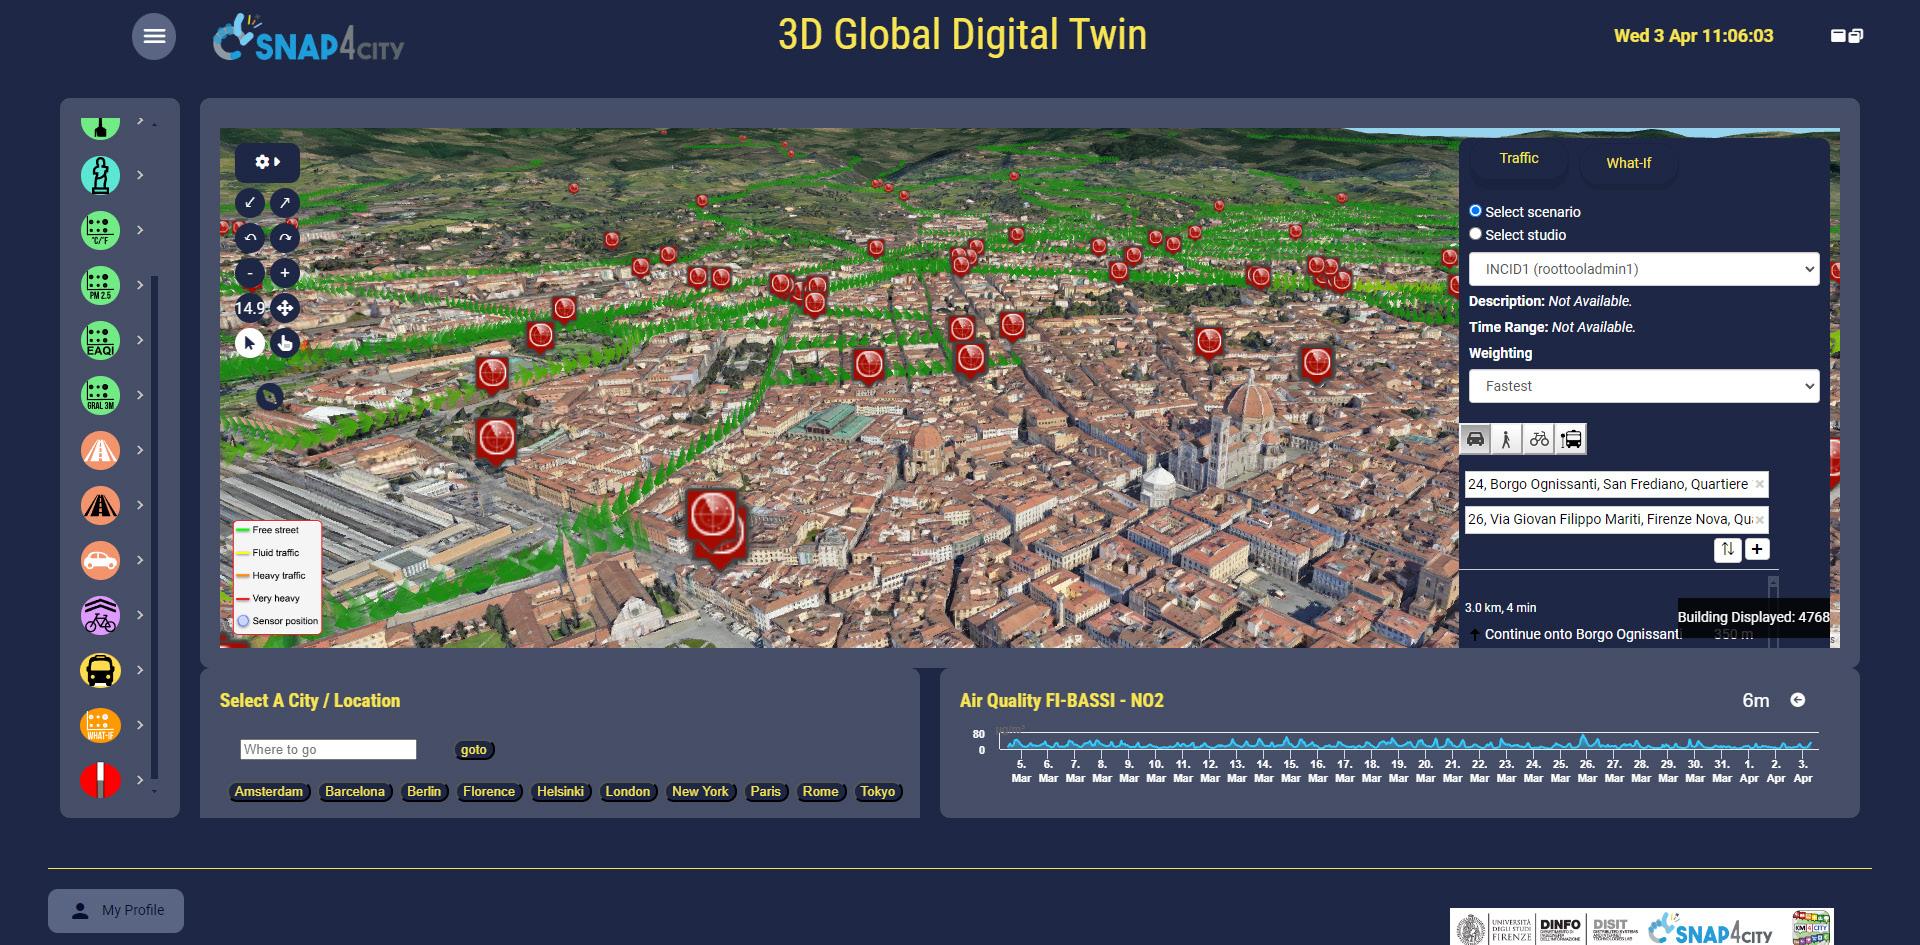Click the Snap4City logo in header
This screenshot has width=1920, height=945.
(x=308, y=38)
